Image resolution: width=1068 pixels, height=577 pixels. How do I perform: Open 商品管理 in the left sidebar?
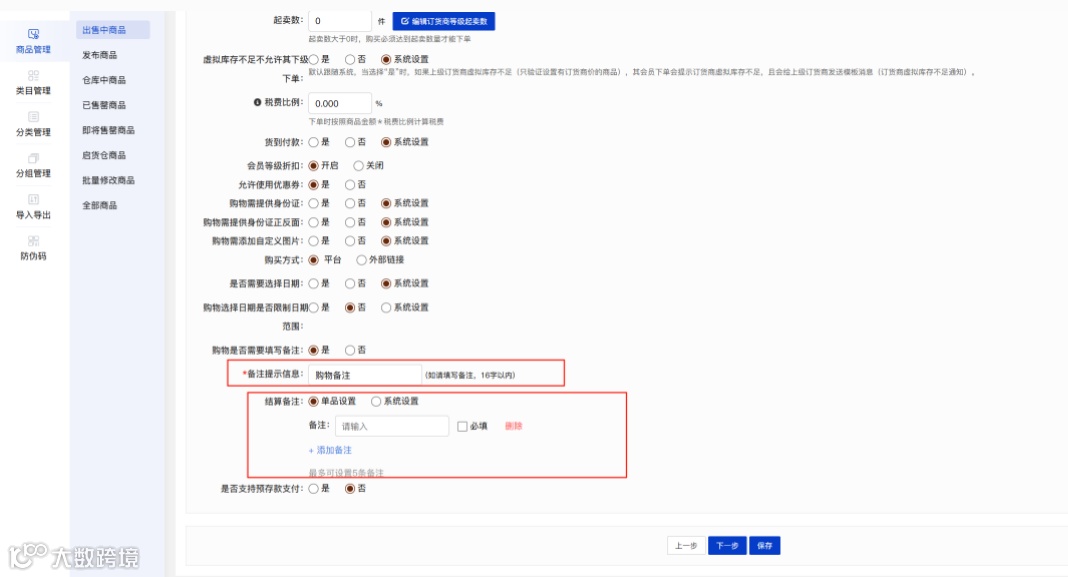pyautogui.click(x=33, y=42)
